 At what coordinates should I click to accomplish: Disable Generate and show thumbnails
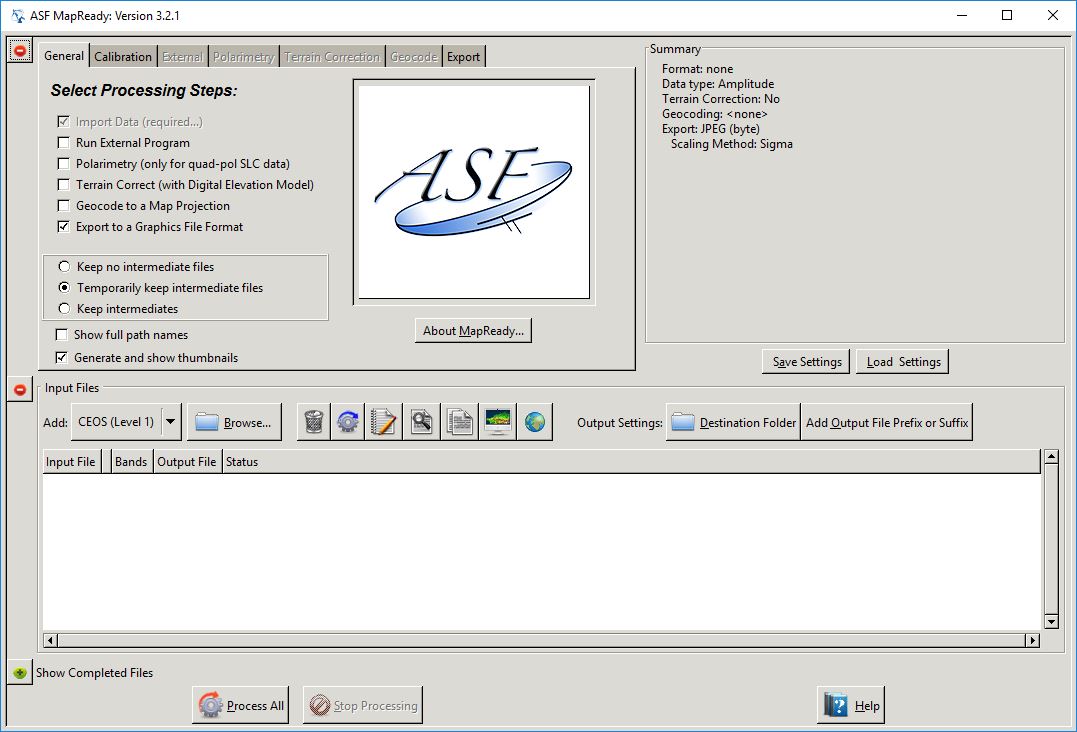pyautogui.click(x=62, y=357)
